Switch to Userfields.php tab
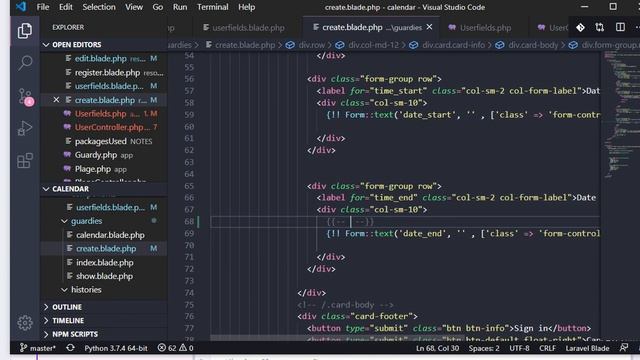 click(480, 28)
